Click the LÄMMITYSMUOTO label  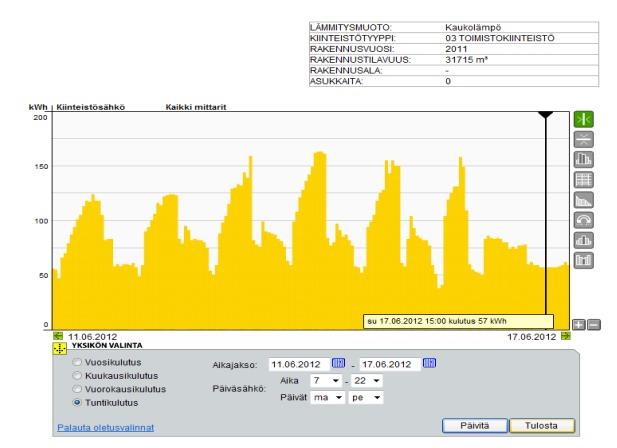pos(351,28)
